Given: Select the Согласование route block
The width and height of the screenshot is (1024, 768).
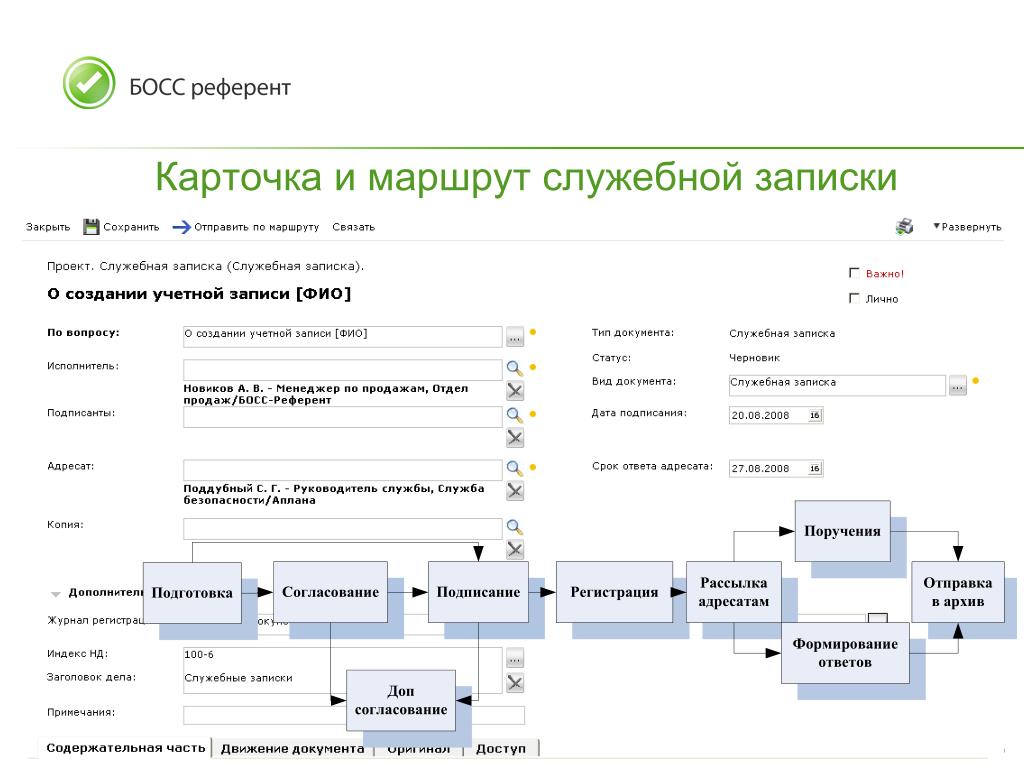Looking at the screenshot, I should pyautogui.click(x=330, y=592).
